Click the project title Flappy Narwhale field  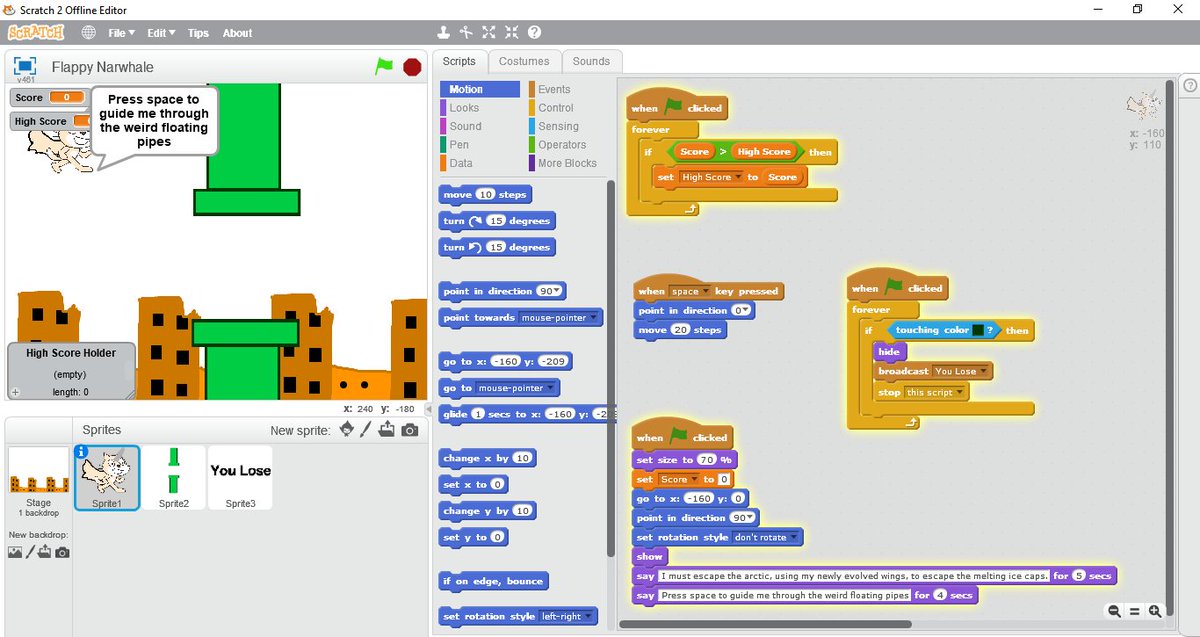point(200,67)
